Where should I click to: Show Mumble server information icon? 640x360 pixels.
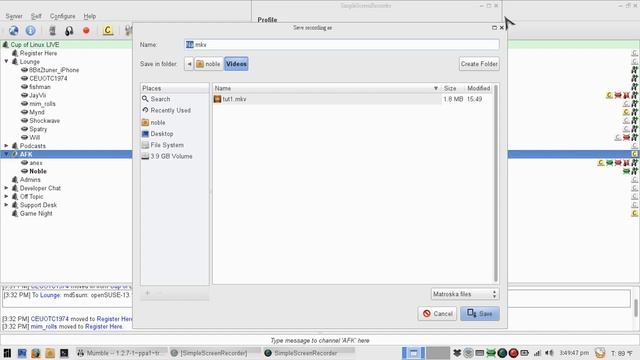coord(31,31)
